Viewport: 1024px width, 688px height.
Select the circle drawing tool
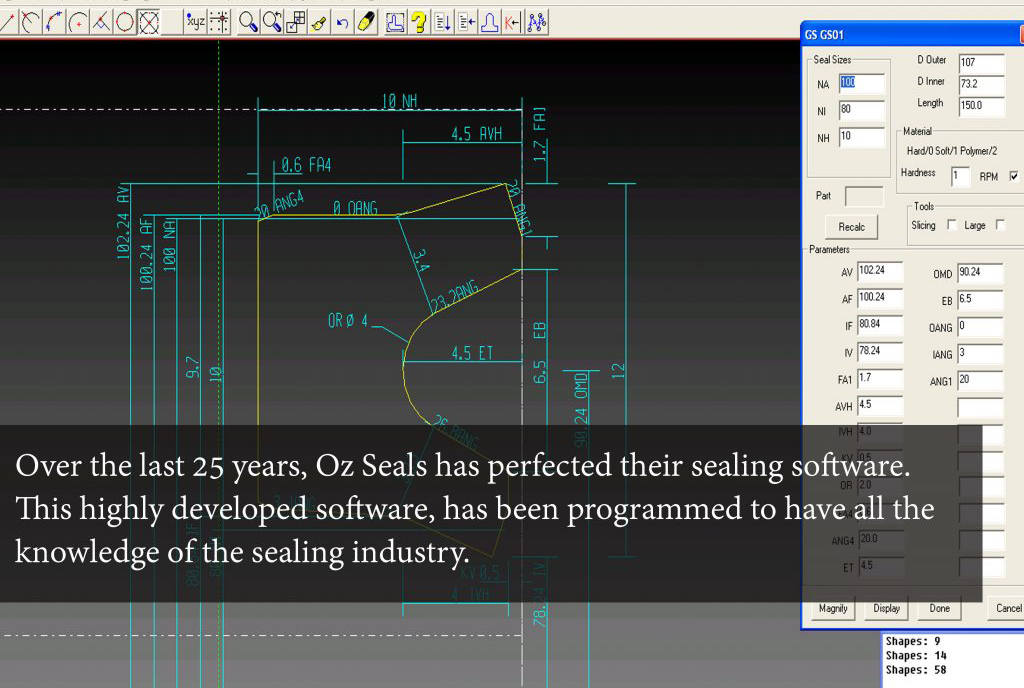(x=125, y=22)
